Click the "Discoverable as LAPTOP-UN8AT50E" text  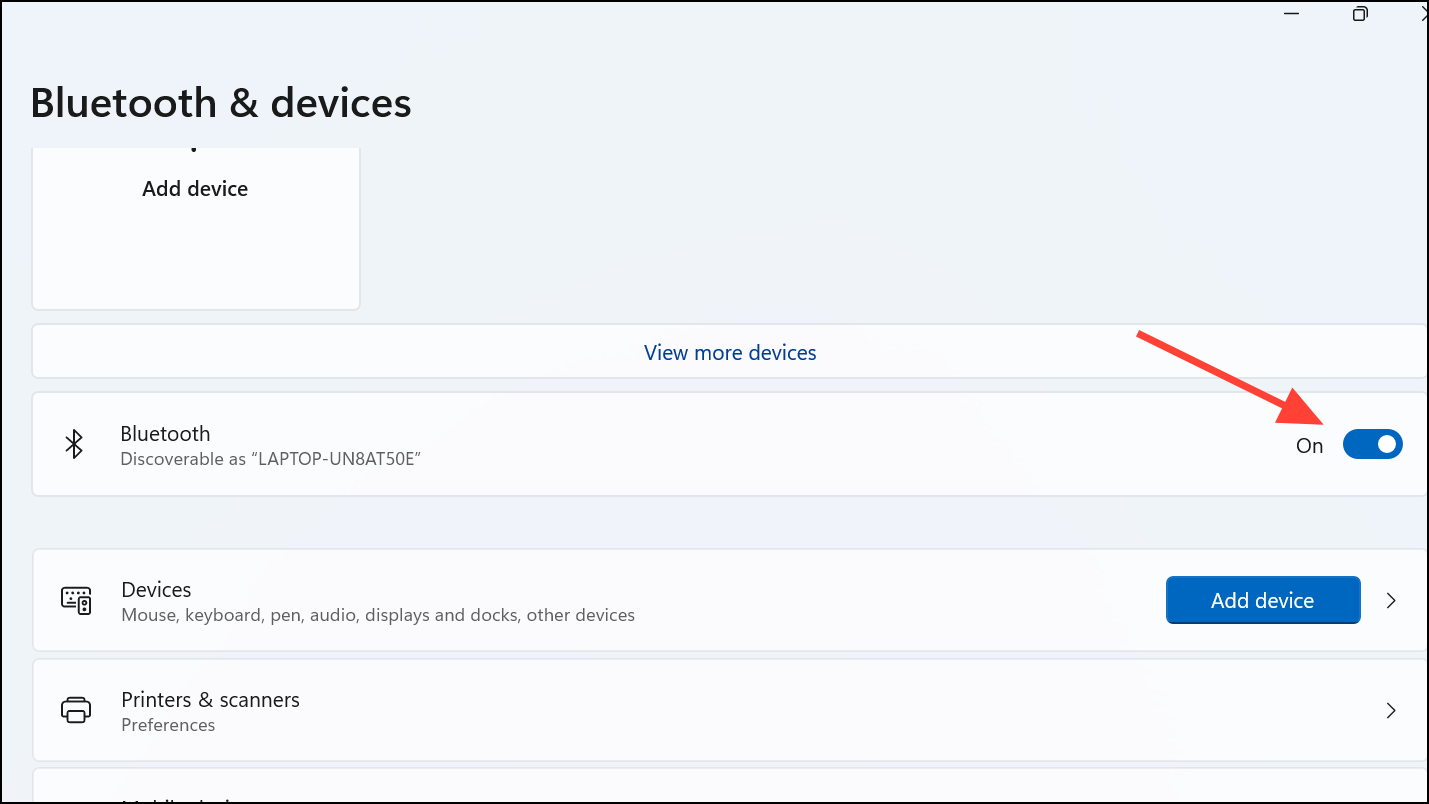click(x=270, y=459)
